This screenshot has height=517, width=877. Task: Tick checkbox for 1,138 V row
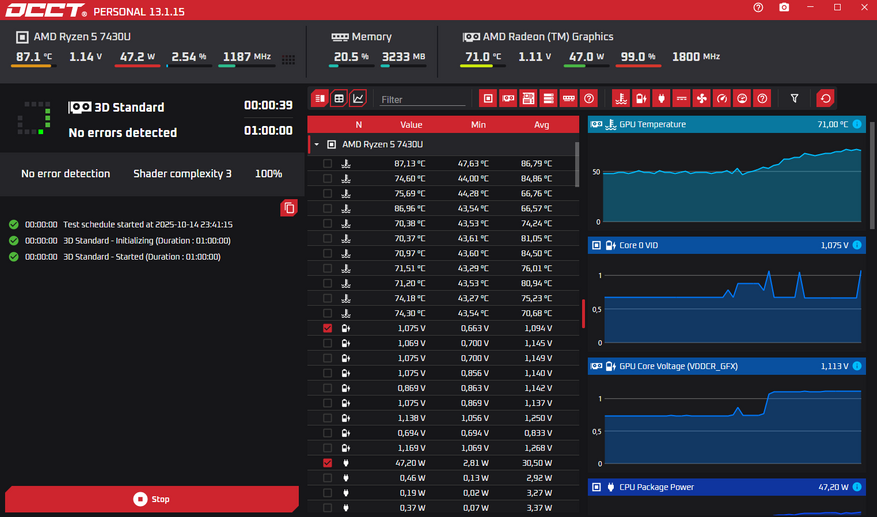click(x=327, y=418)
